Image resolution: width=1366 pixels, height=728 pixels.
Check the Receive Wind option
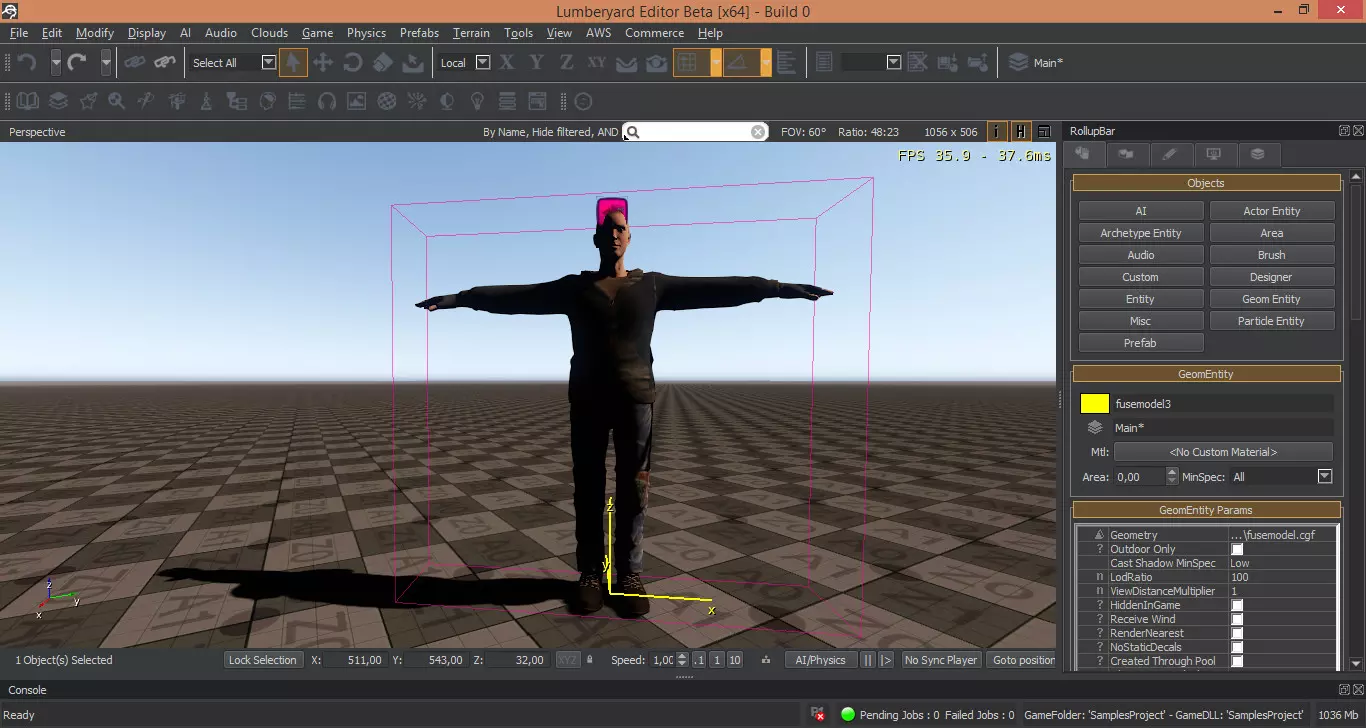click(1237, 619)
